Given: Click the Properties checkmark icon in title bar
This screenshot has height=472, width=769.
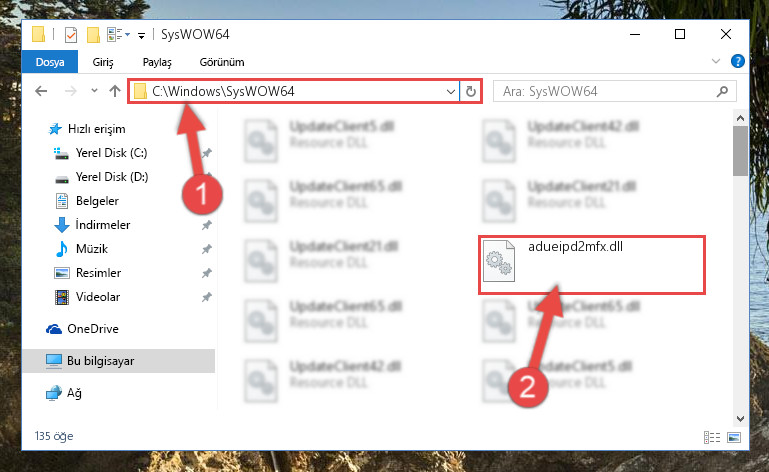Looking at the screenshot, I should (x=71, y=35).
